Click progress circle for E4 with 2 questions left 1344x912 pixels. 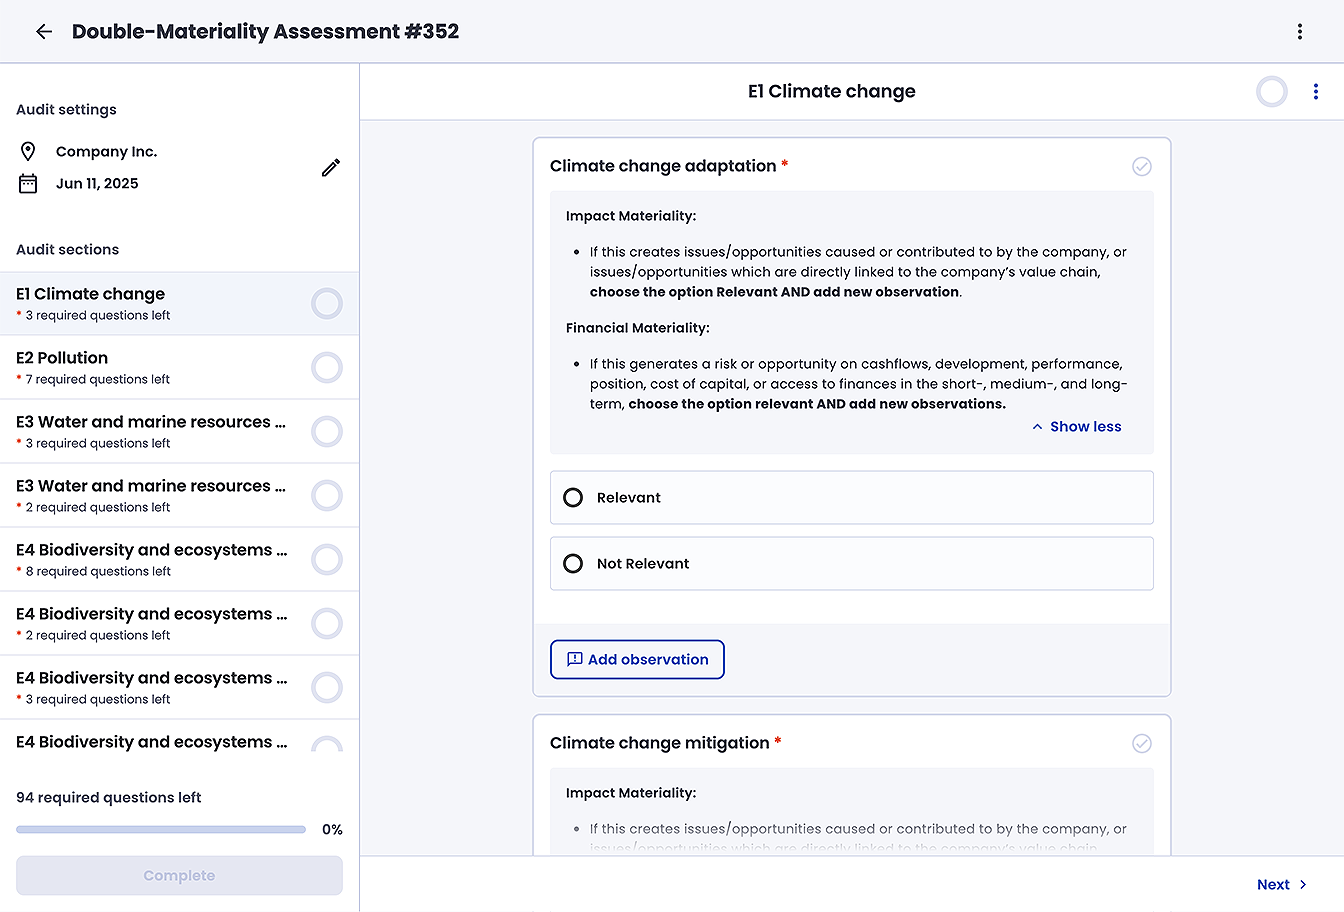[327, 623]
